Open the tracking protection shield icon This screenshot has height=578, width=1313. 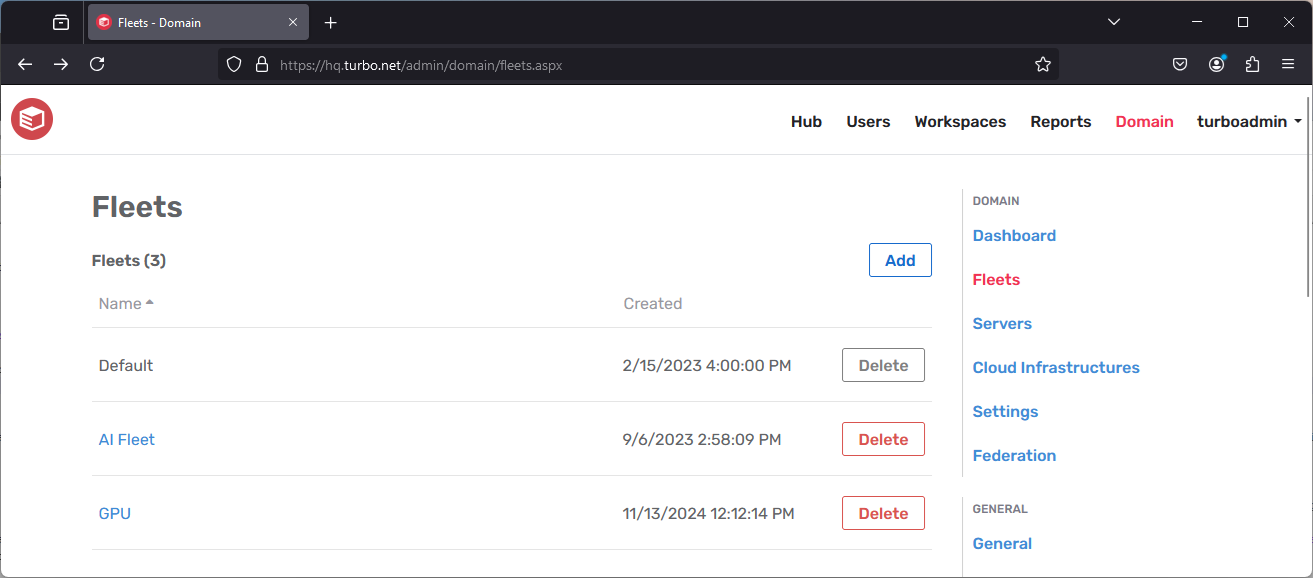click(x=233, y=63)
